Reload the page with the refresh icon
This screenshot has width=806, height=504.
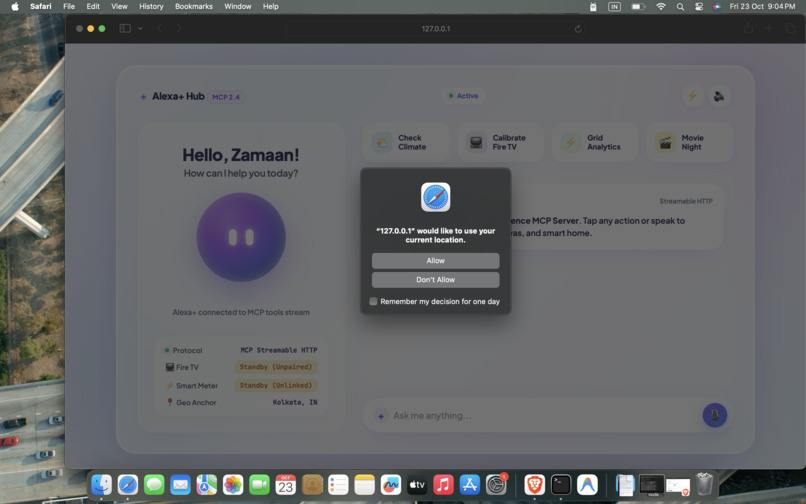tap(578, 29)
